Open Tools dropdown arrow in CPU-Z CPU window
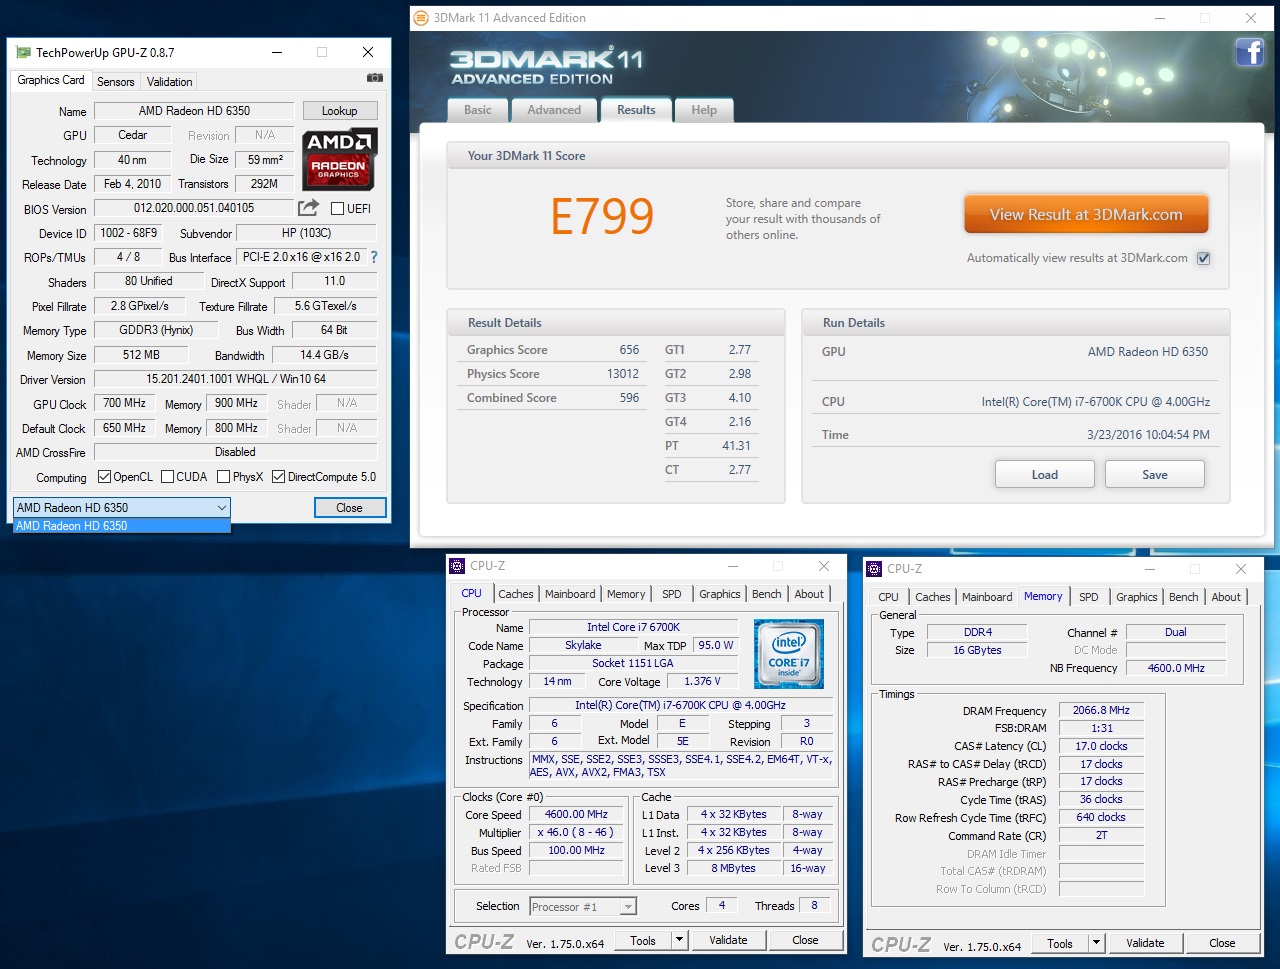Image resolution: width=1280 pixels, height=969 pixels. [679, 940]
